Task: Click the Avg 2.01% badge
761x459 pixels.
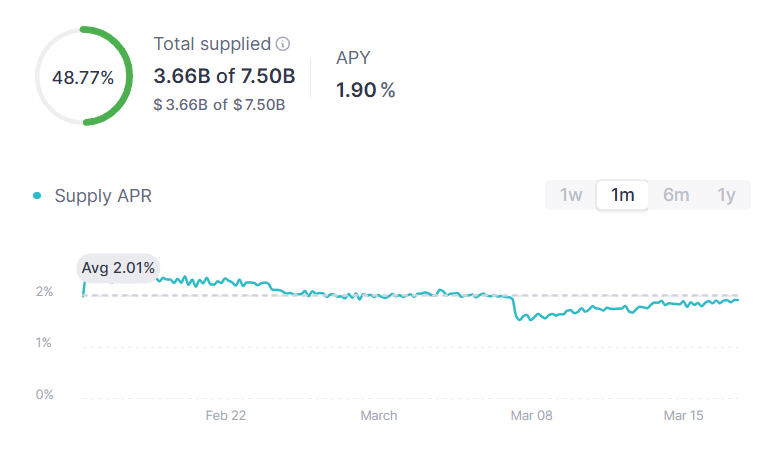Action: point(118,267)
